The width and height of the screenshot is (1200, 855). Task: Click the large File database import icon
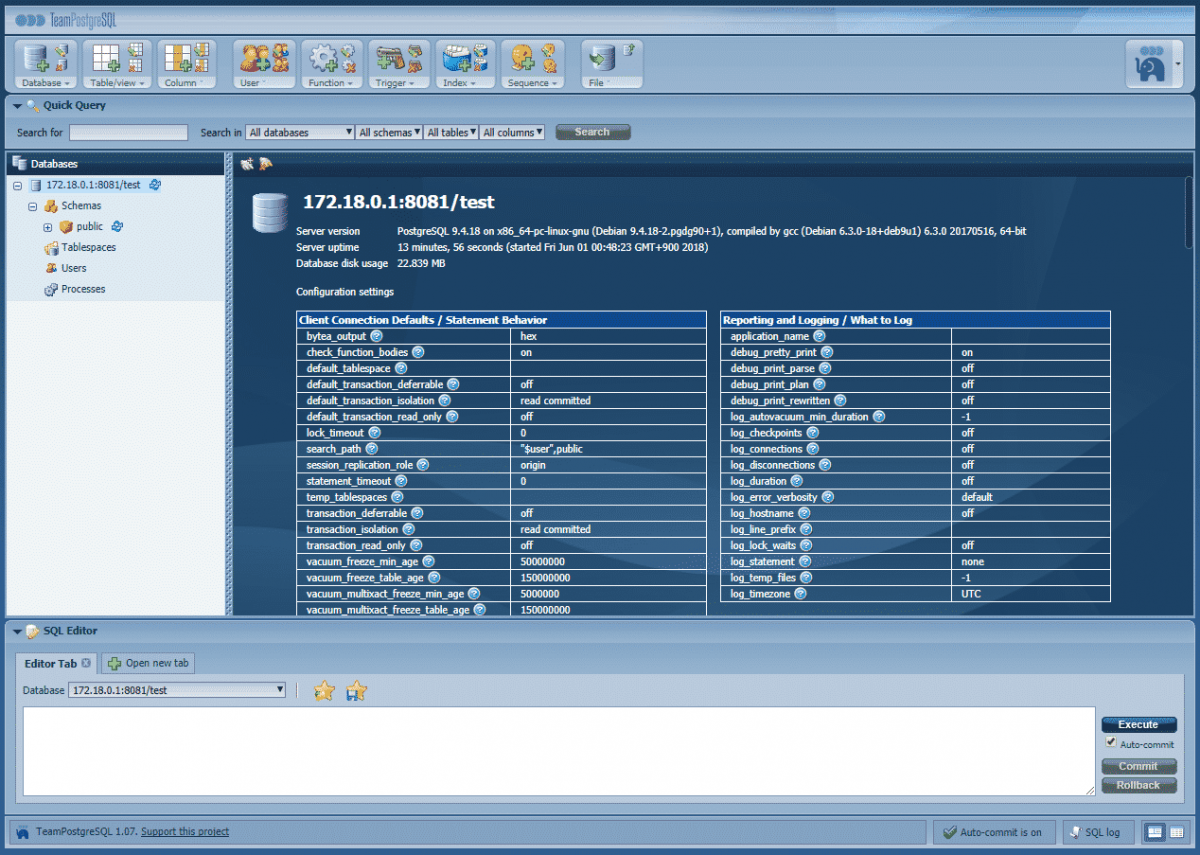tap(601, 60)
